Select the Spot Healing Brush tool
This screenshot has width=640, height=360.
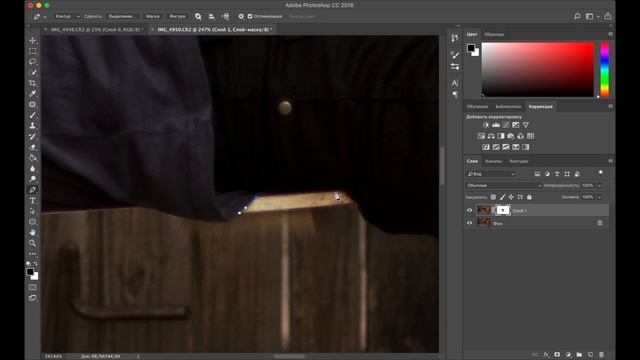tap(32, 104)
